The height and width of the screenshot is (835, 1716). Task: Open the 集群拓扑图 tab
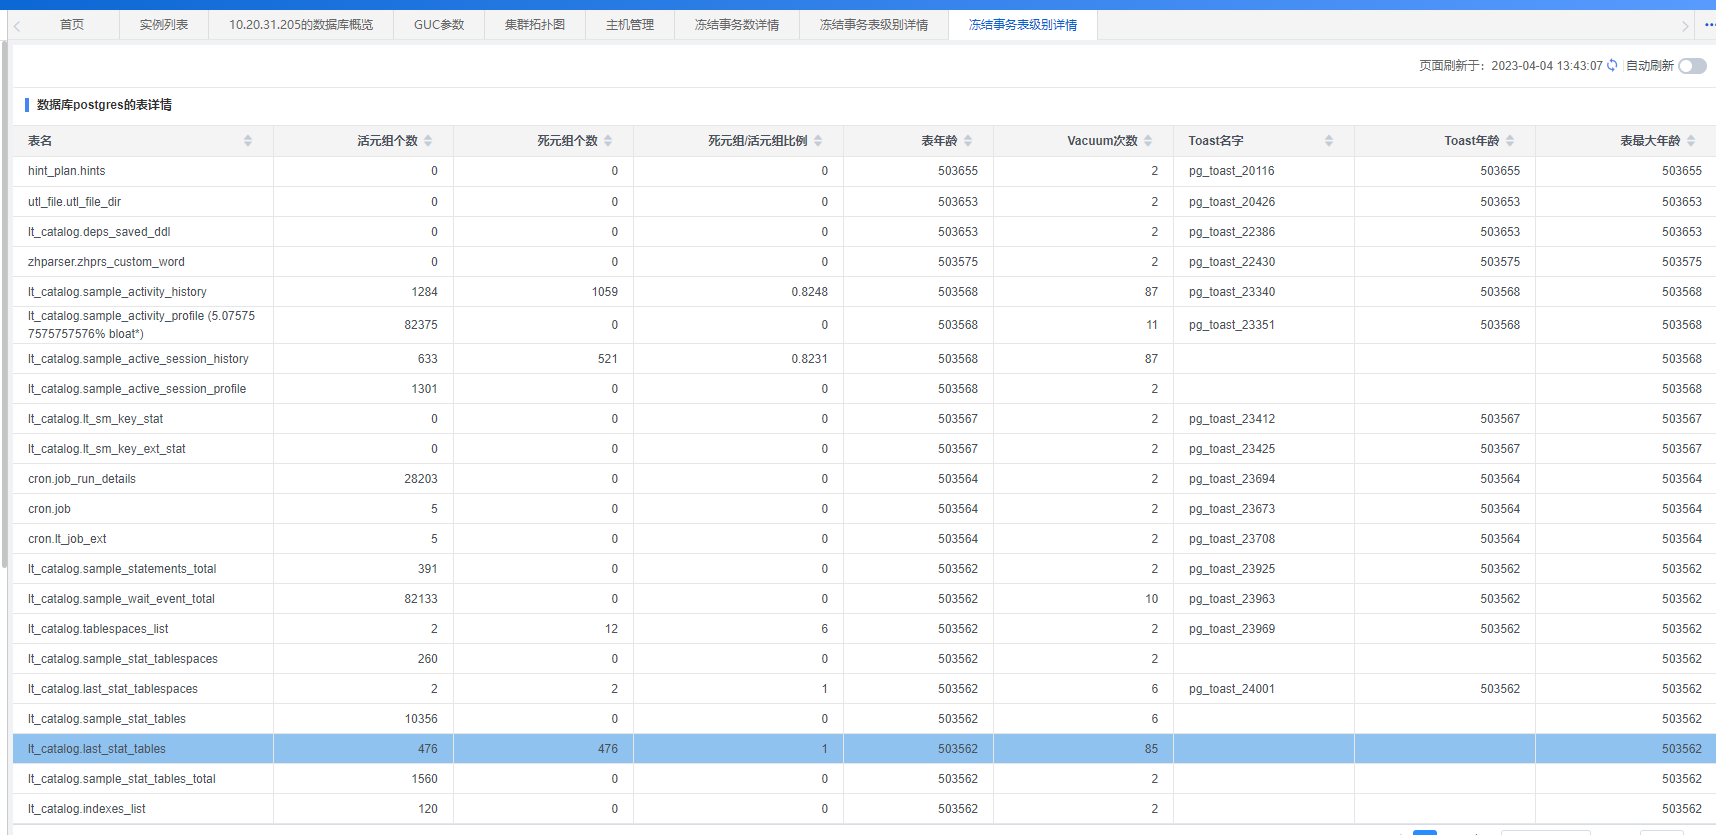coord(535,25)
